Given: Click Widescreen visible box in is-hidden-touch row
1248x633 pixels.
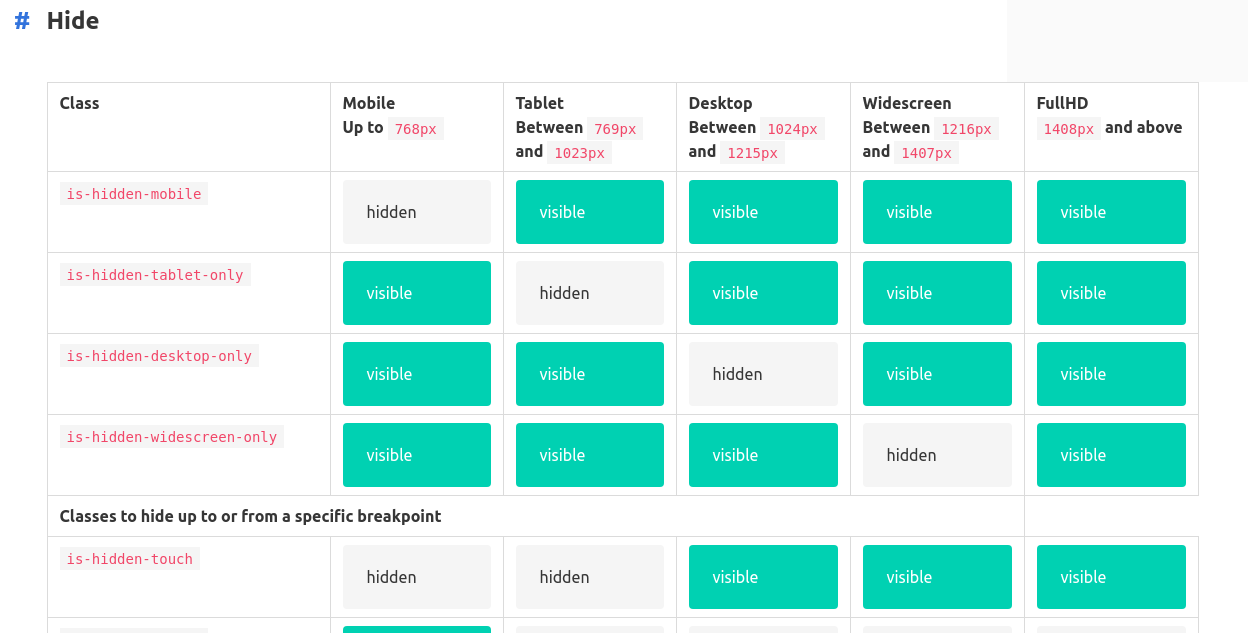Looking at the screenshot, I should click(x=936, y=577).
